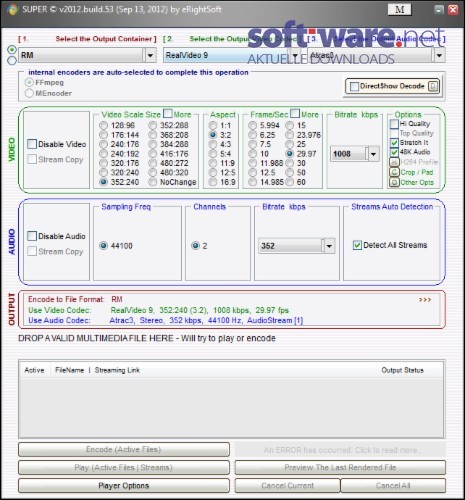The height and width of the screenshot is (500, 465).
Task: Toggle video Stream Copy checkbox
Action: pyautogui.click(x=32, y=159)
